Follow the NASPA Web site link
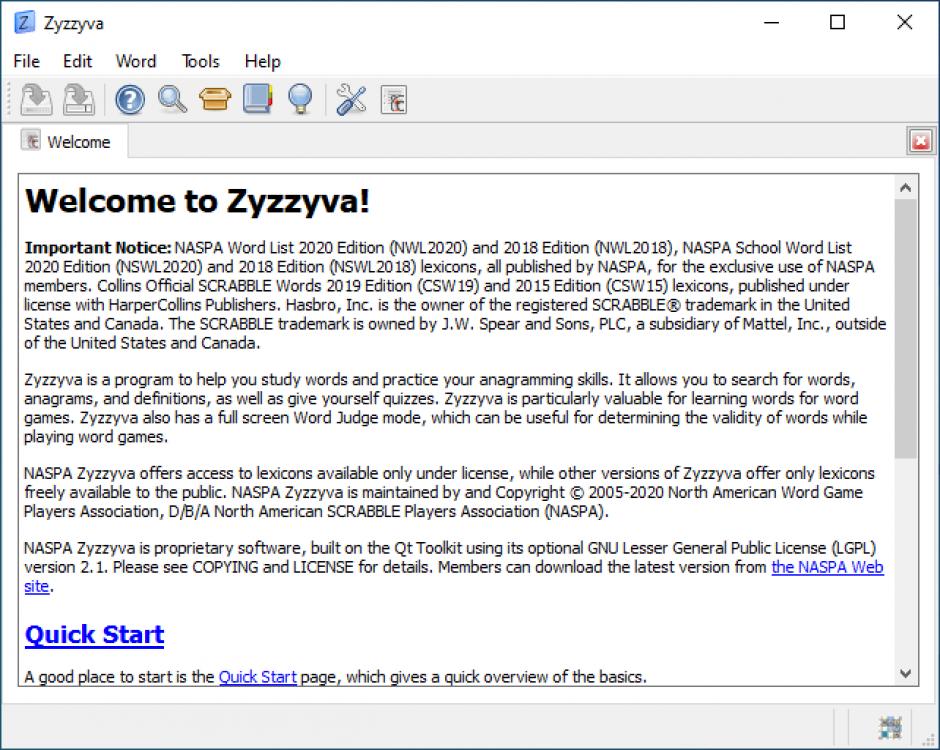 (827, 567)
